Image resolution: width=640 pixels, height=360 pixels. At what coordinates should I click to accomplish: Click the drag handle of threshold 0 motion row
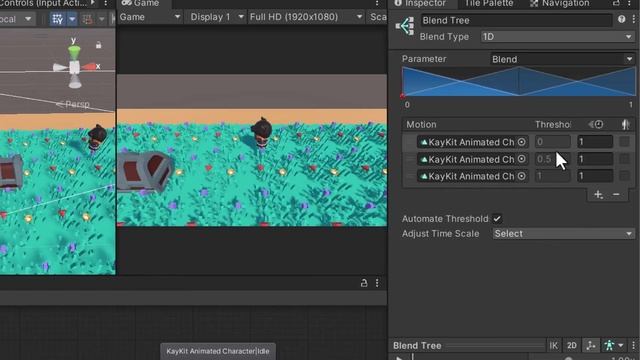[x=410, y=142]
